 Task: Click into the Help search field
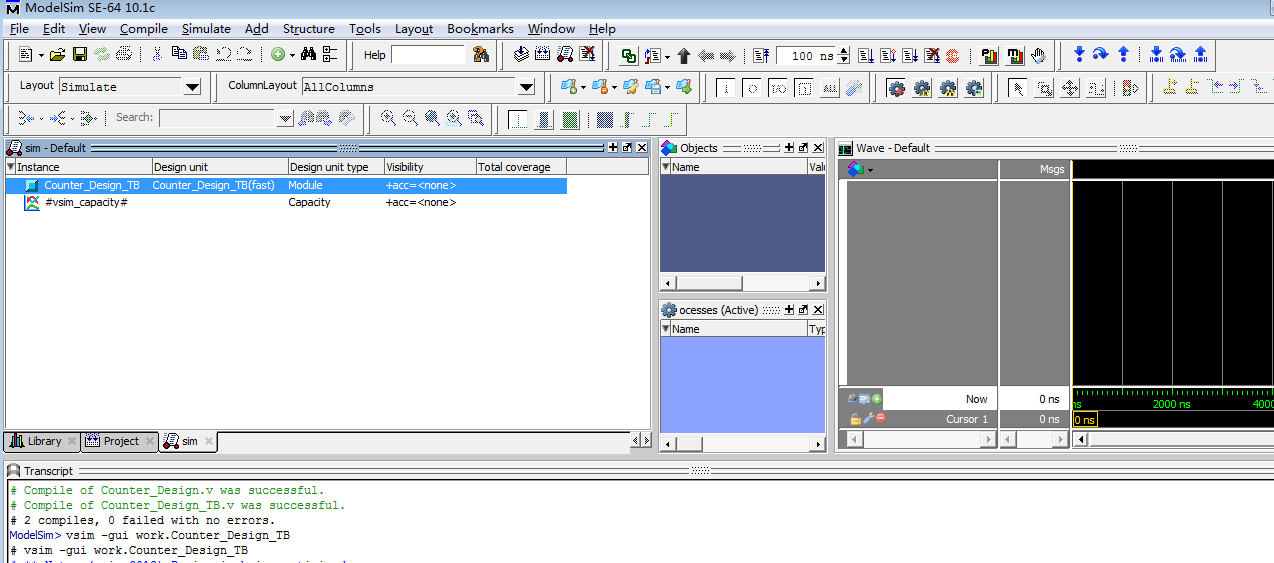pos(427,56)
